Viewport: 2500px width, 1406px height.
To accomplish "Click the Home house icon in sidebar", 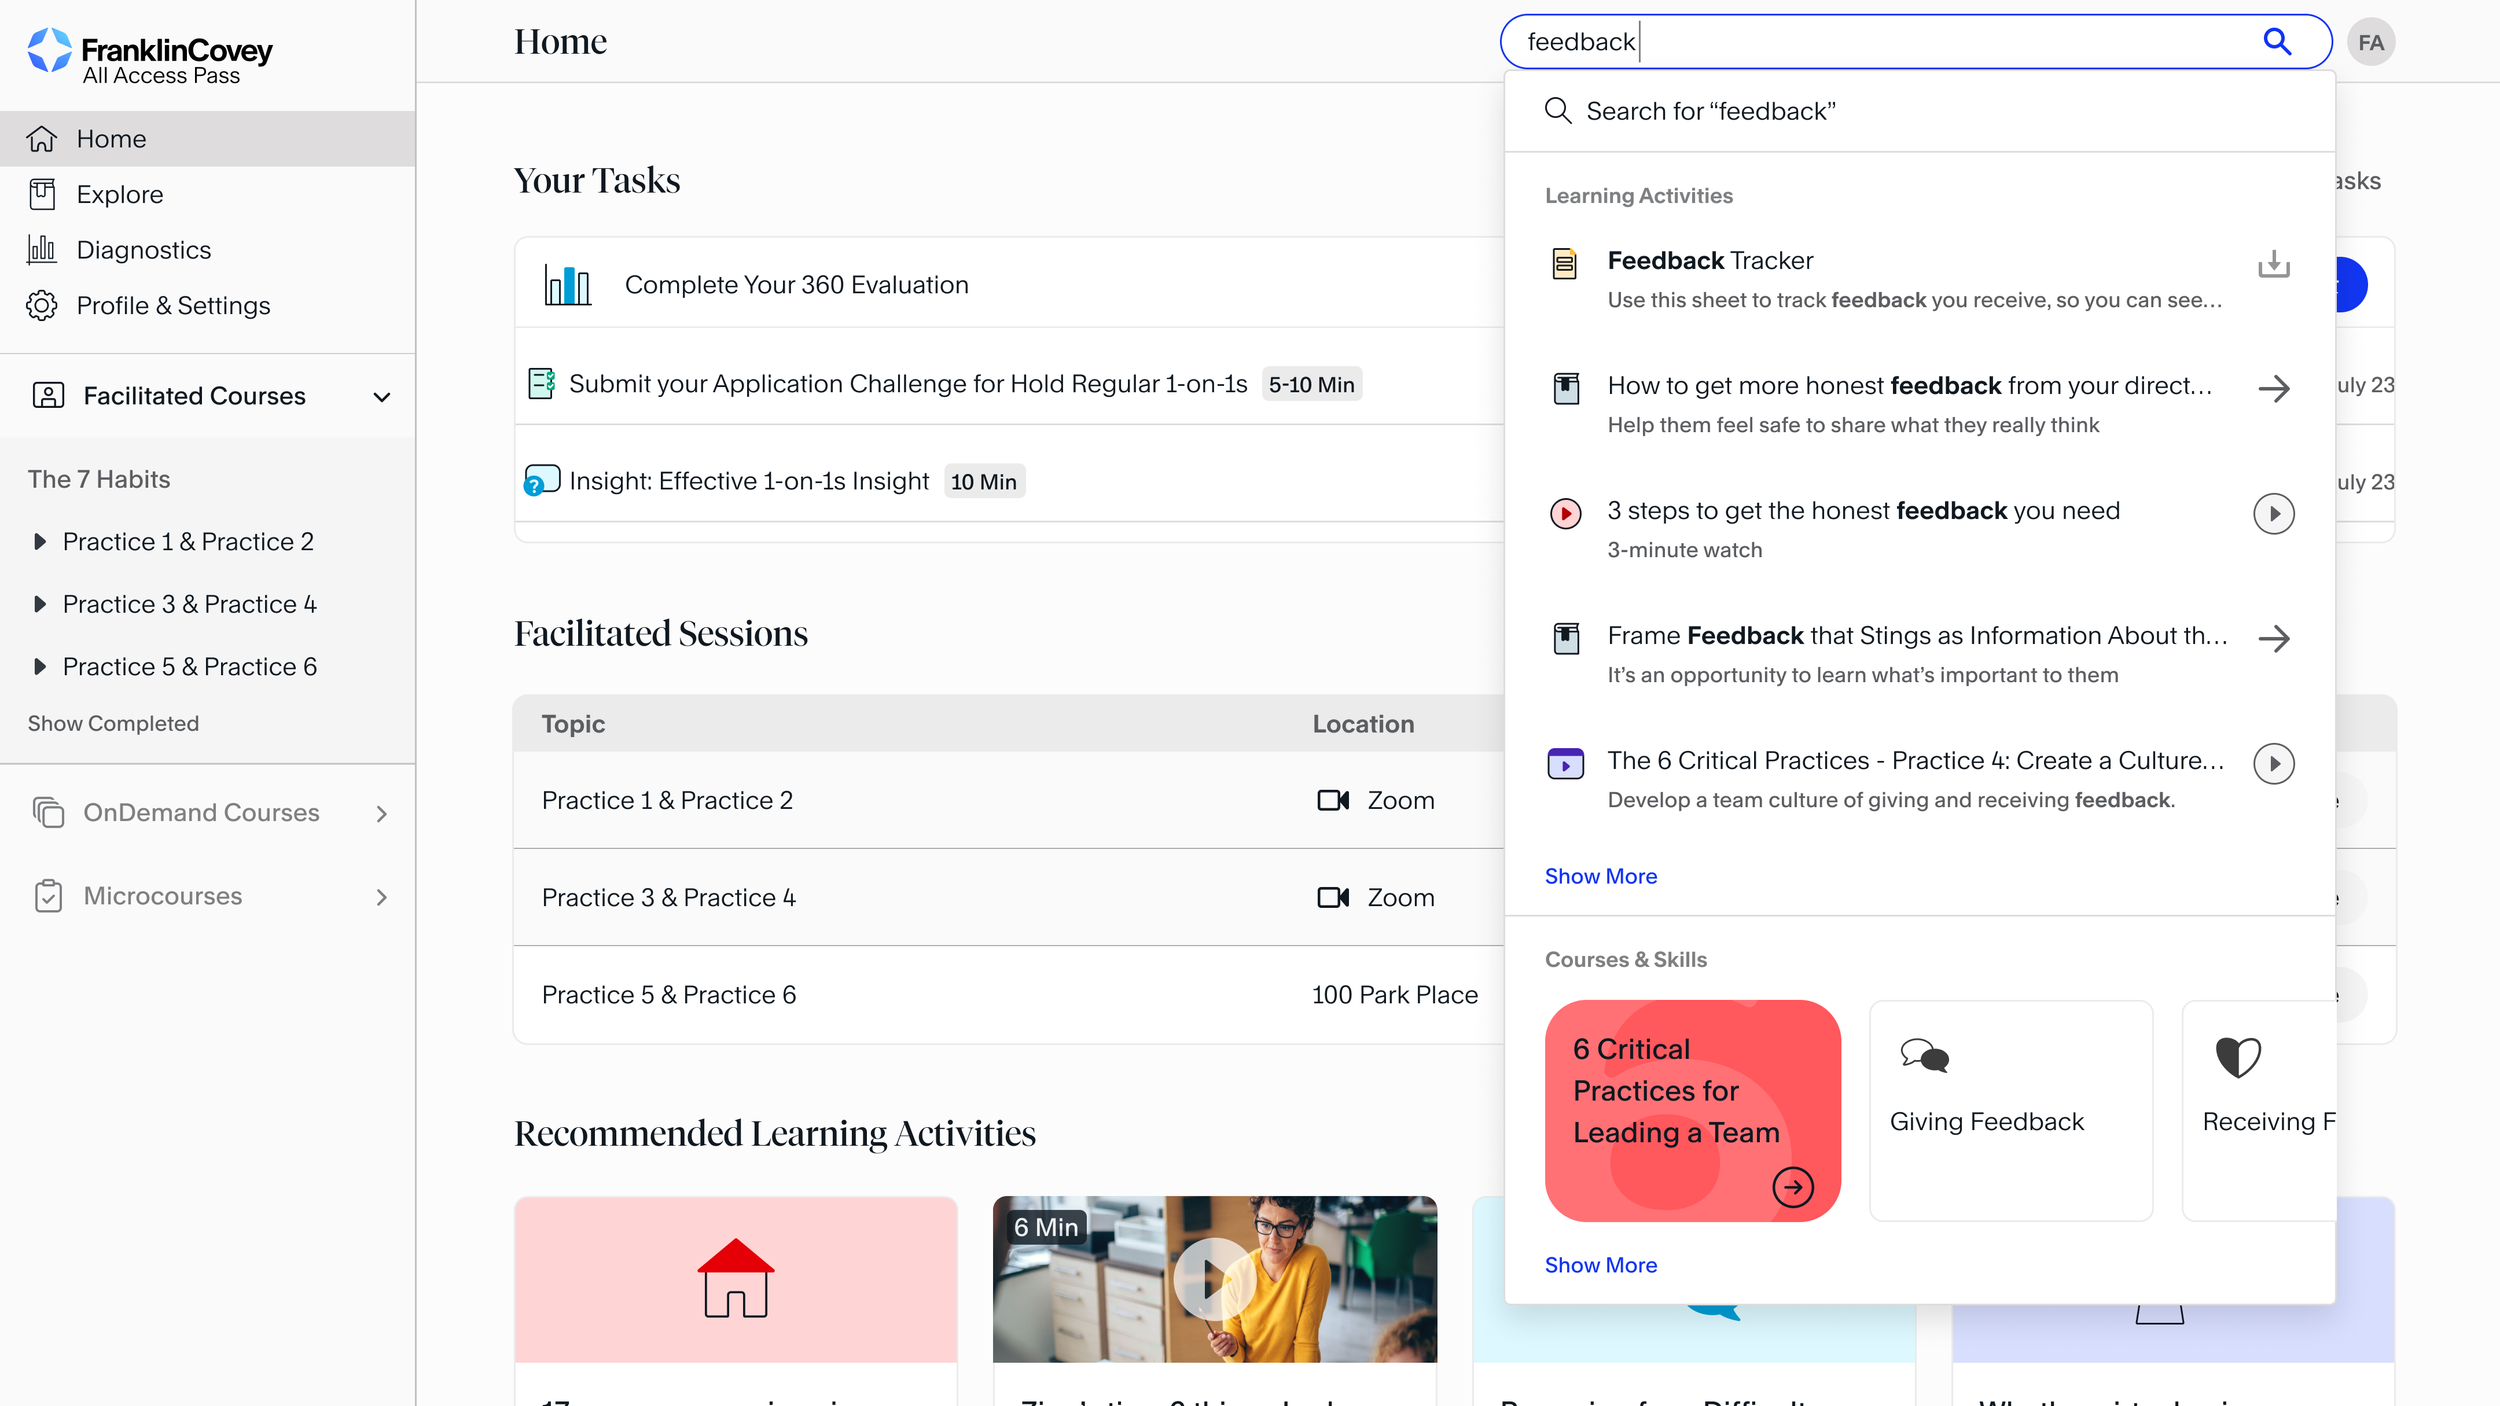I will pyautogui.click(x=42, y=138).
